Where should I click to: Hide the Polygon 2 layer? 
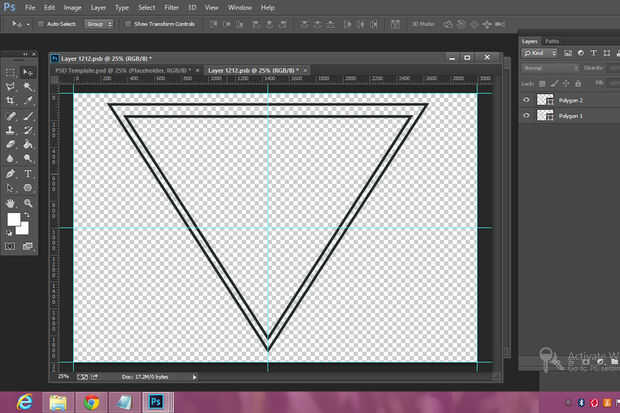pos(526,100)
